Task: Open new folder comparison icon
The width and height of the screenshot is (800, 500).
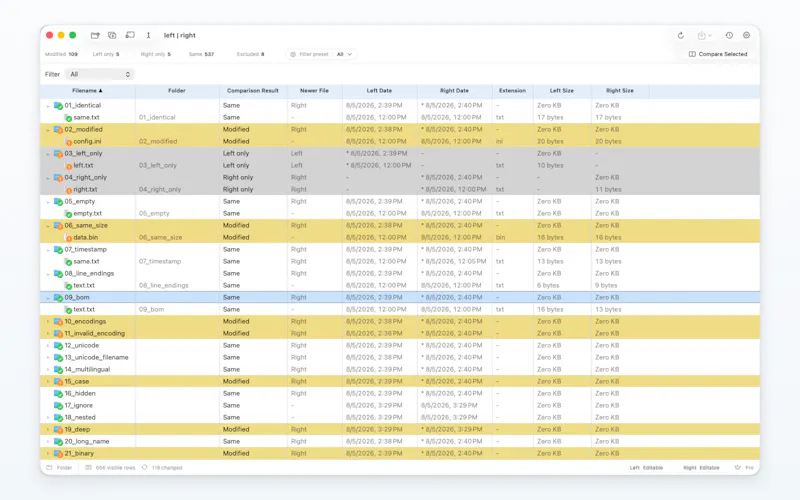Action: tap(95, 35)
